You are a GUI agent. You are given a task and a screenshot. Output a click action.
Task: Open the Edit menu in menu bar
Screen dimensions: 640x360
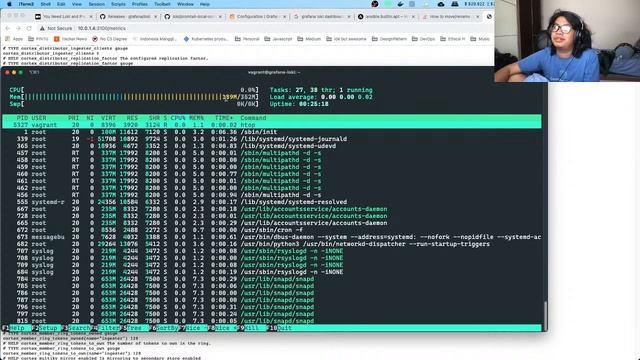tap(61, 4)
